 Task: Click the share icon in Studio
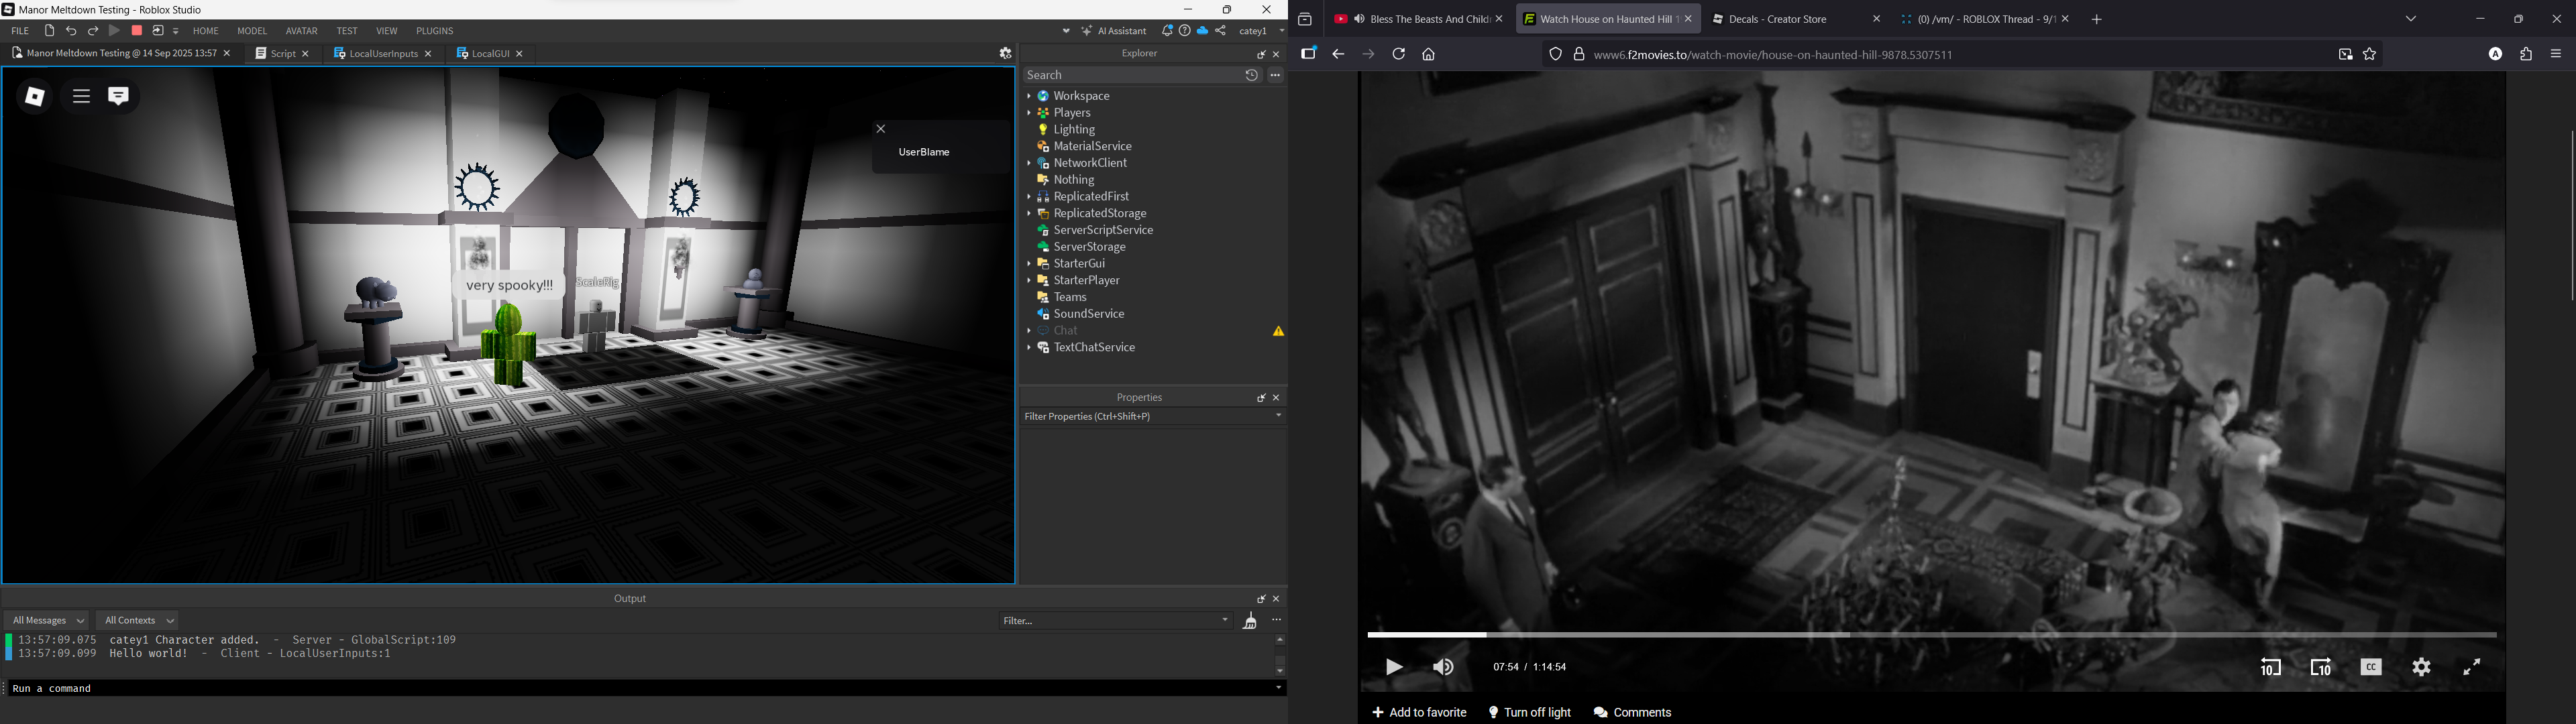pyautogui.click(x=1221, y=31)
